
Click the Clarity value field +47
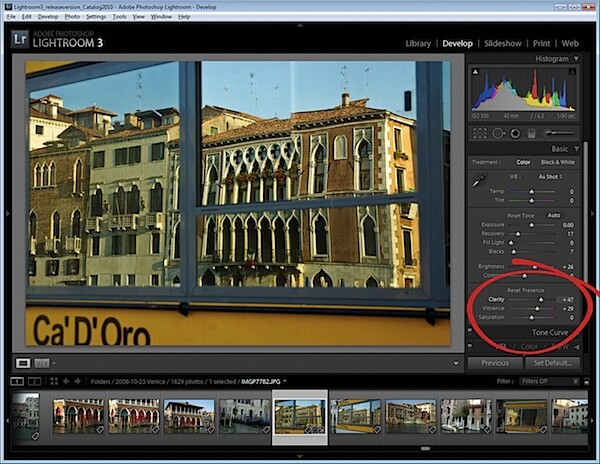point(566,300)
